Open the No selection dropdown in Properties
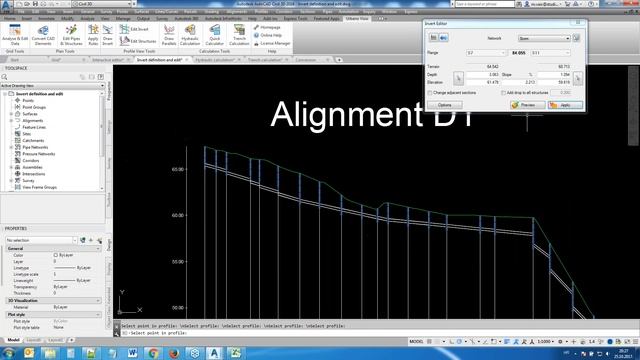 [x=41, y=240]
